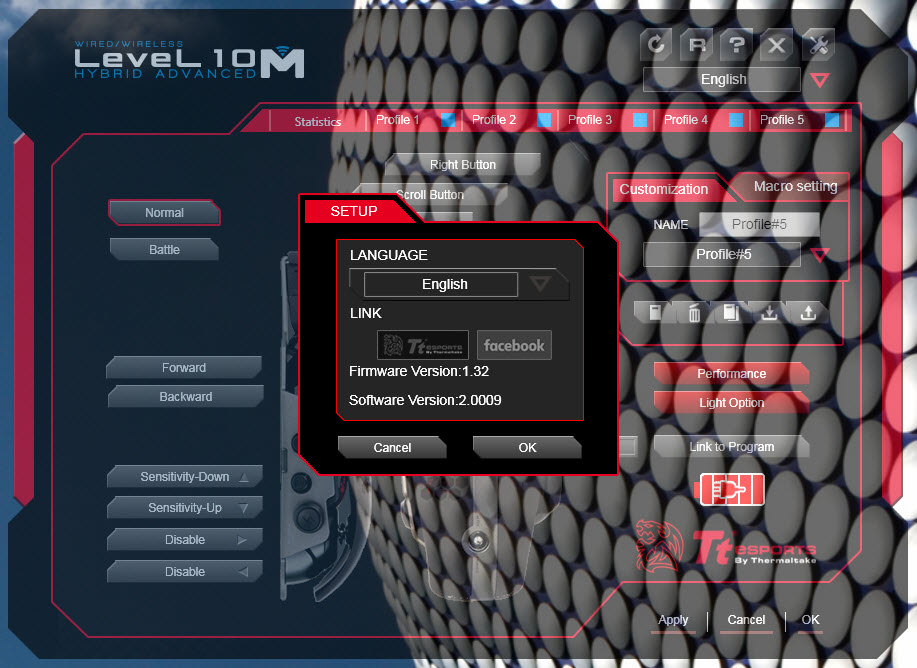The width and height of the screenshot is (917, 668).
Task: Click the X close icon in toolbar
Action: click(x=776, y=45)
